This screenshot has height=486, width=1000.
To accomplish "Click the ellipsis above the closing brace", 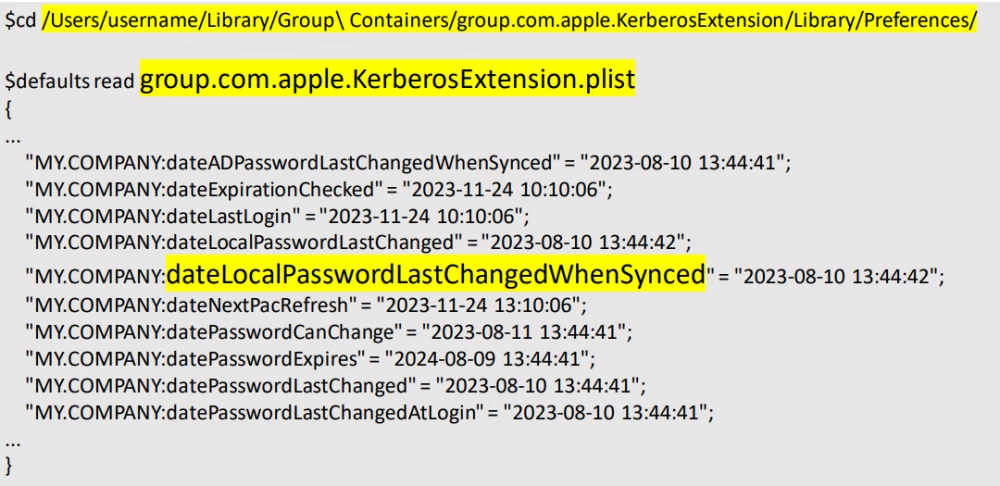I will pyautogui.click(x=12, y=438).
